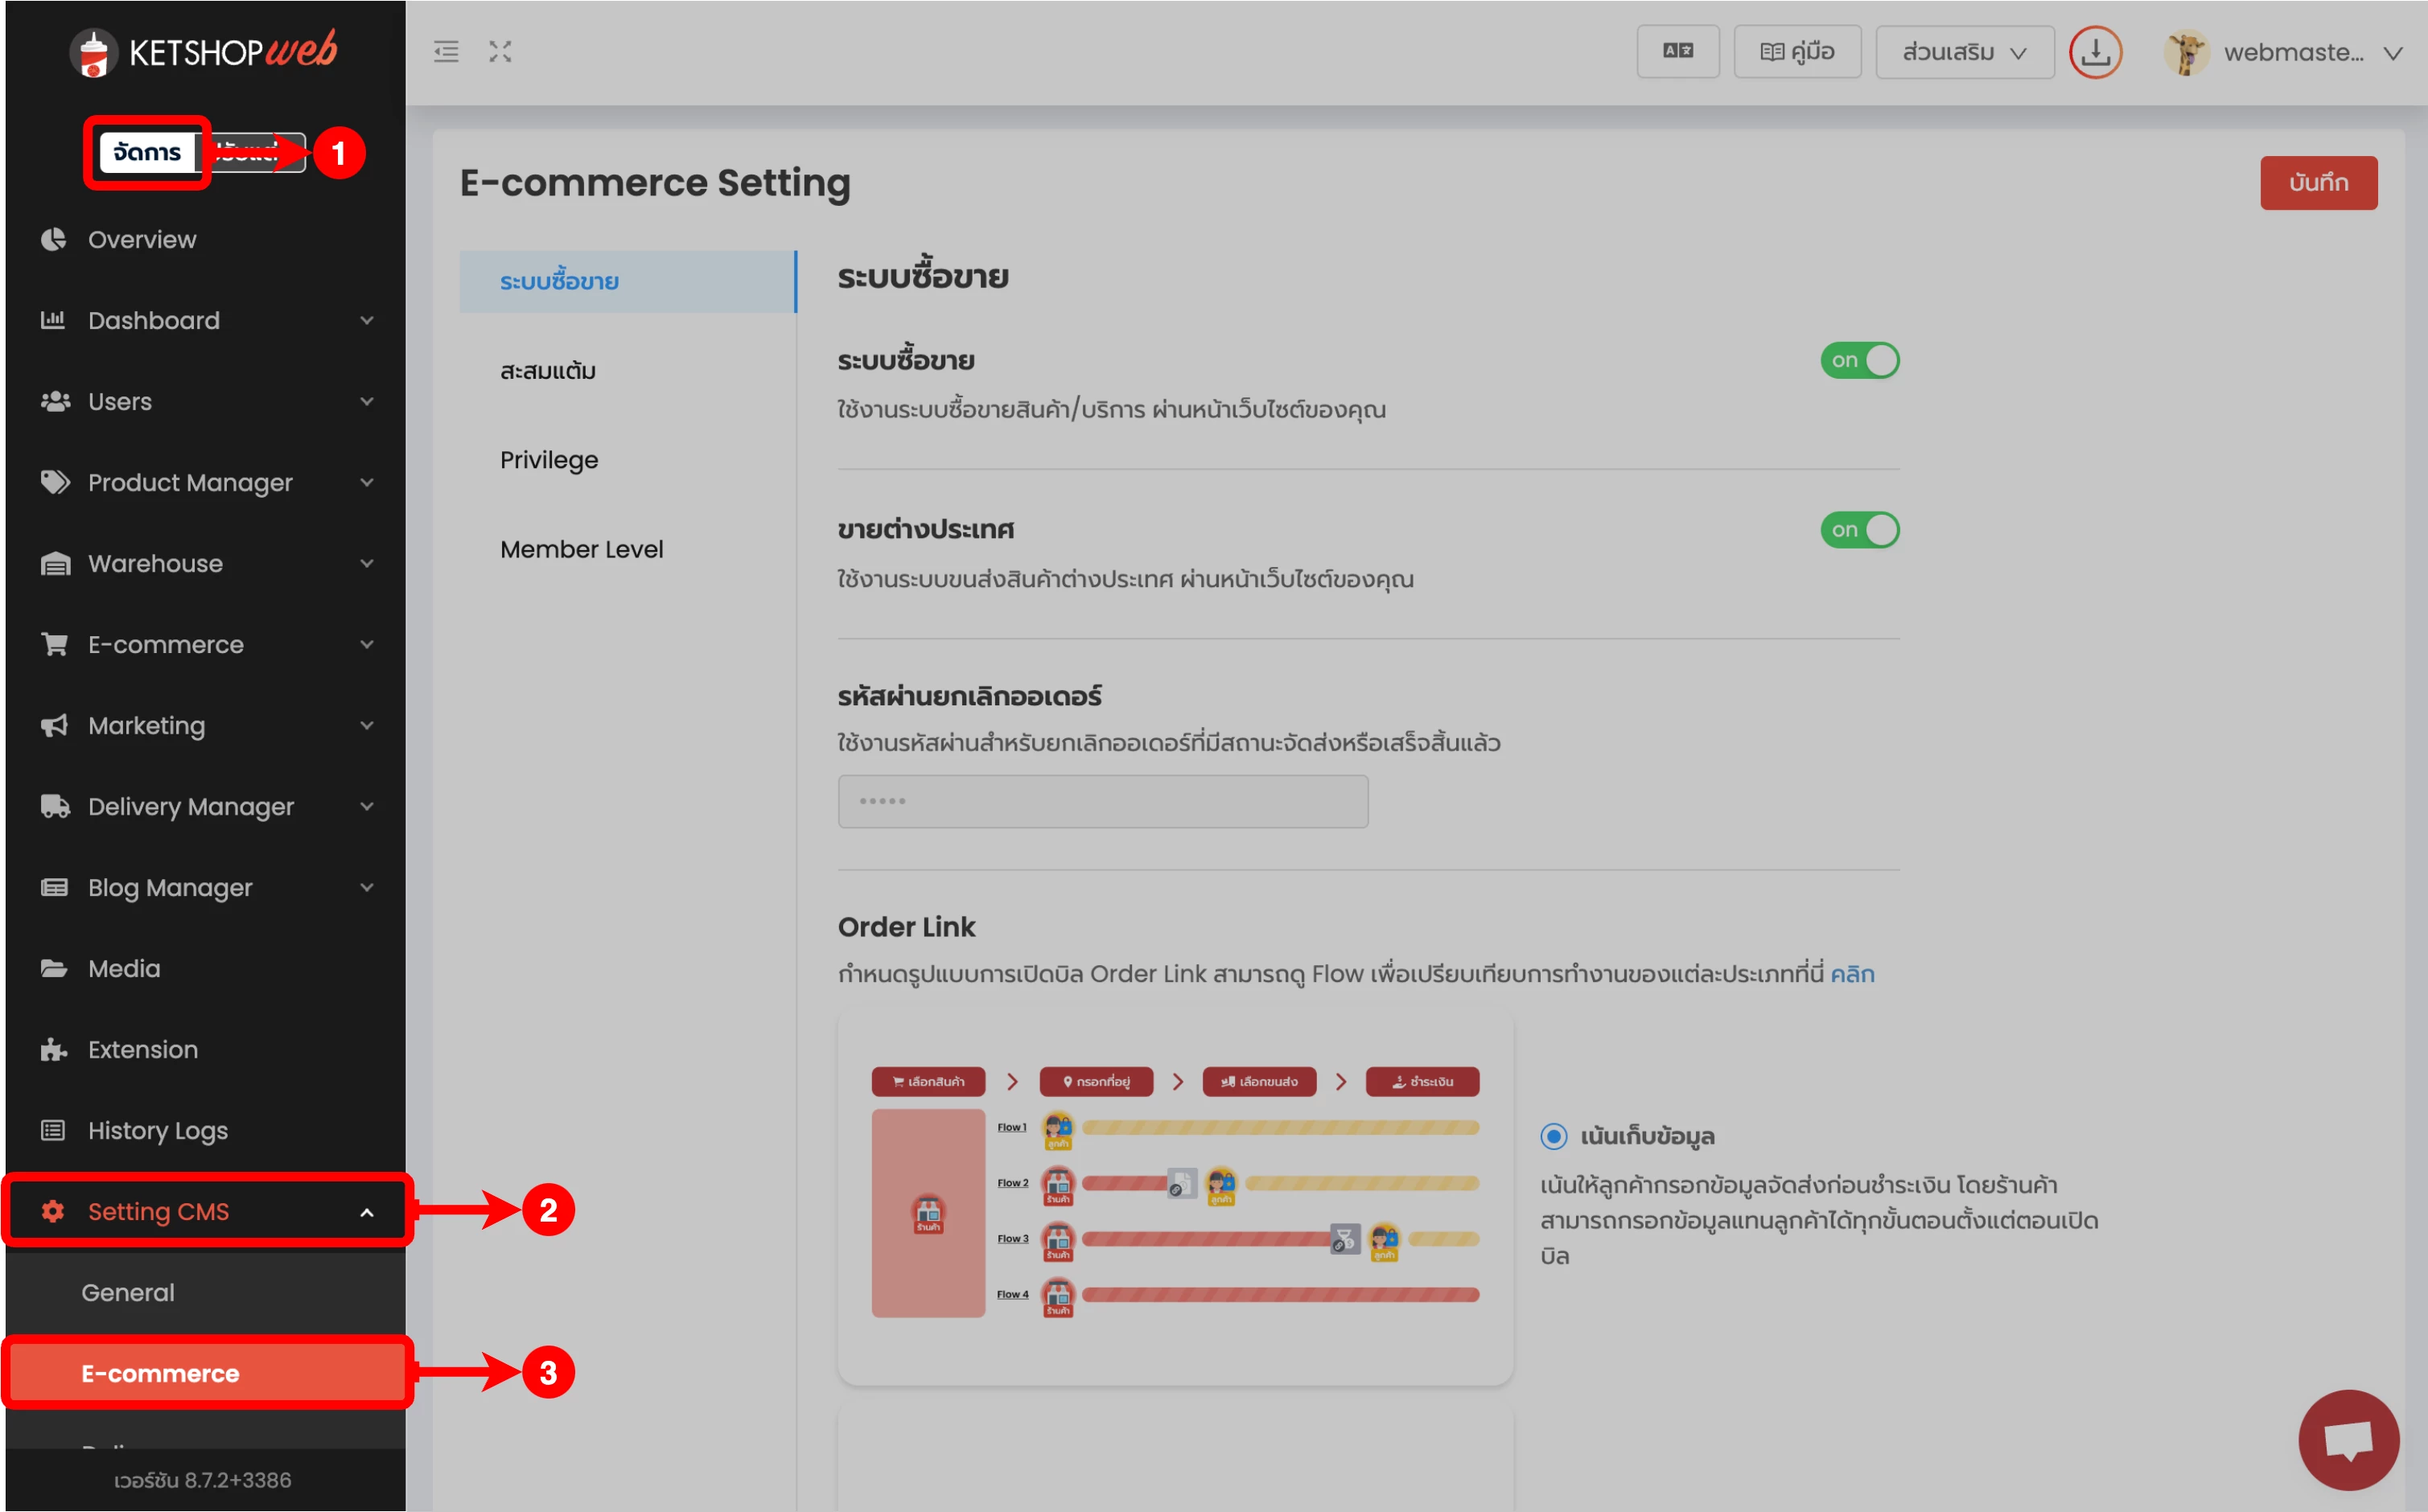The width and height of the screenshot is (2428, 1512).
Task: Turn off the ระบบซื้อขาย toggle
Action: (x=1859, y=360)
